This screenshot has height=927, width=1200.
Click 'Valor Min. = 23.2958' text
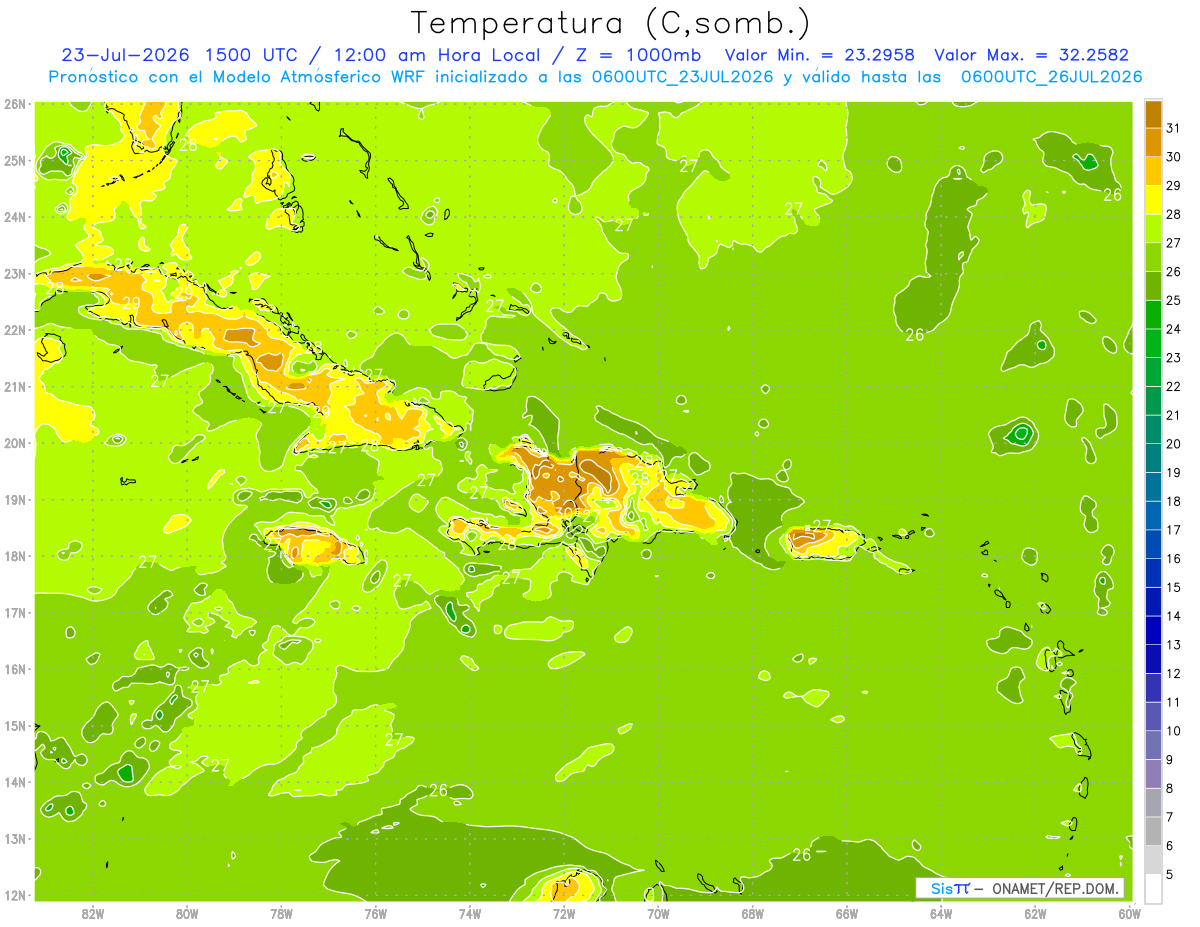(x=820, y=54)
